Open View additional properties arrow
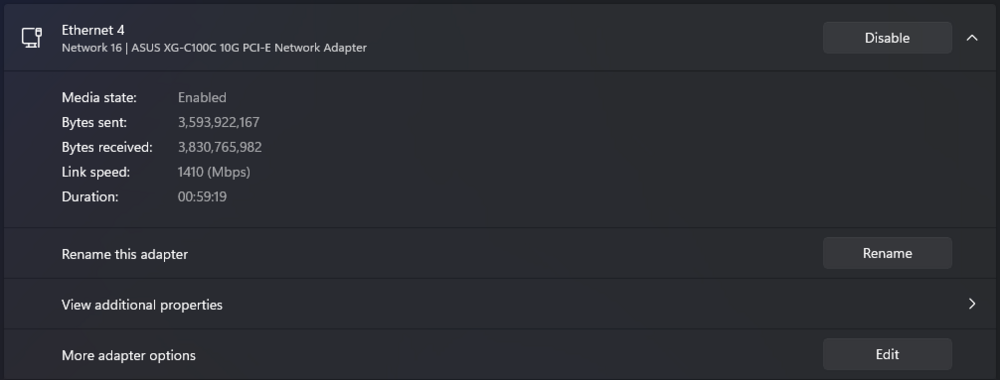The image size is (1000, 380). (x=972, y=304)
